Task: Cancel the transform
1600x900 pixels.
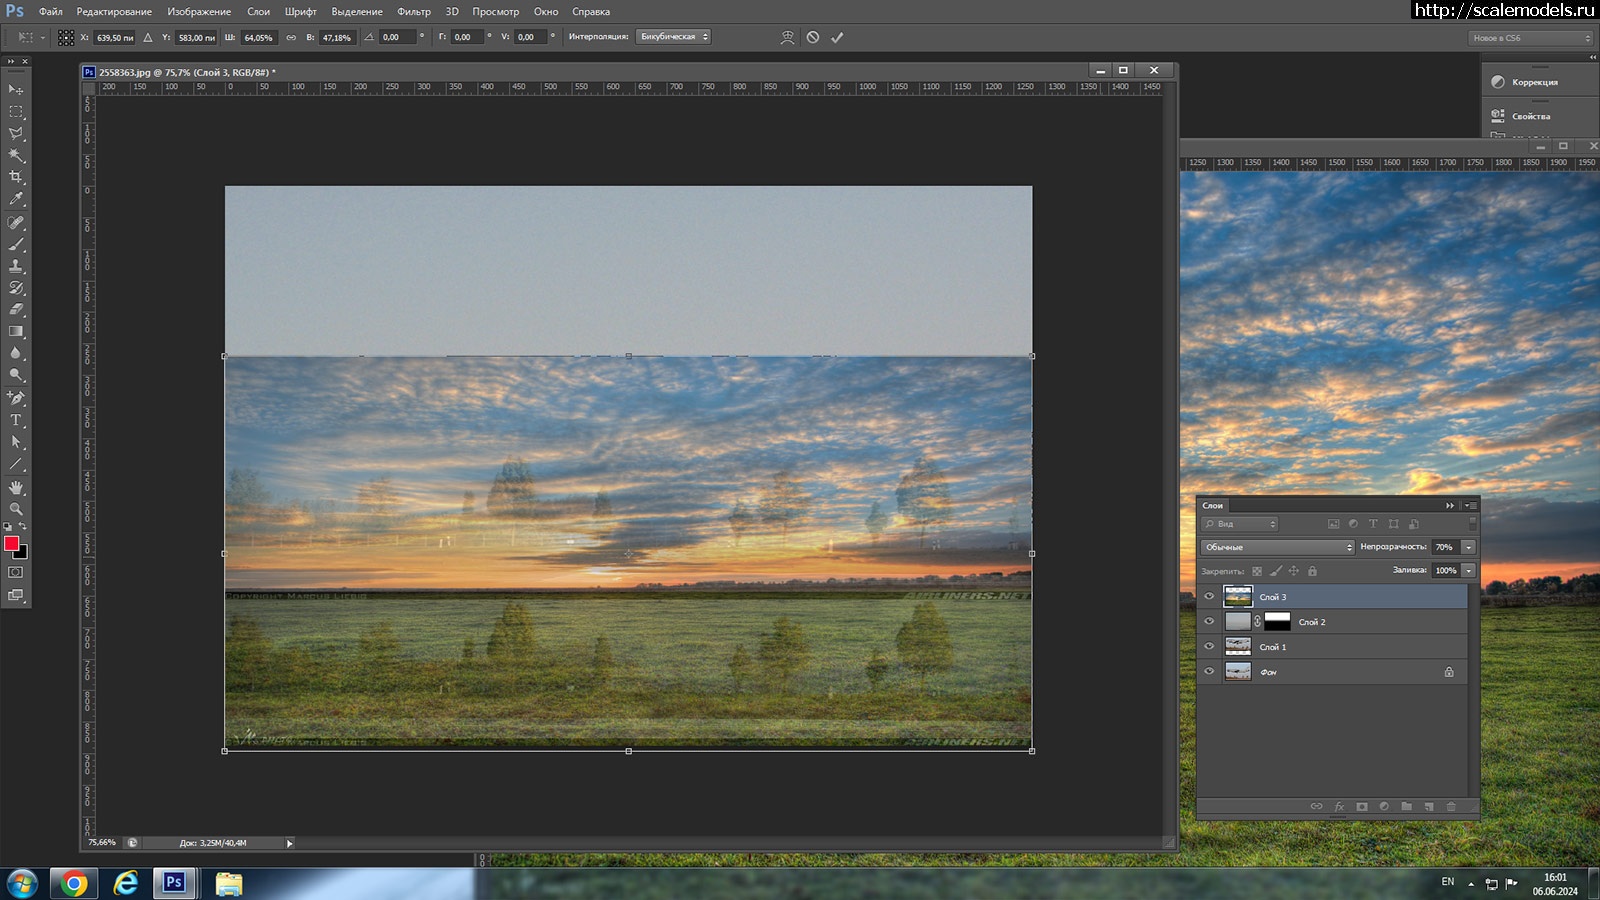Action: tap(813, 37)
